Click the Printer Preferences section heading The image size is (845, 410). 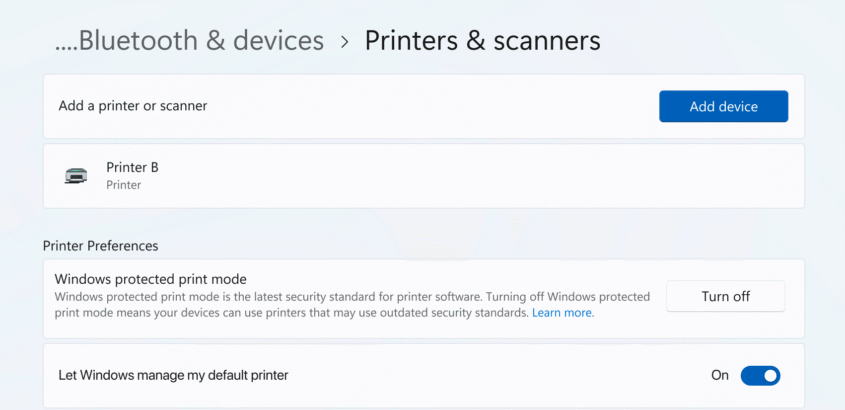100,245
